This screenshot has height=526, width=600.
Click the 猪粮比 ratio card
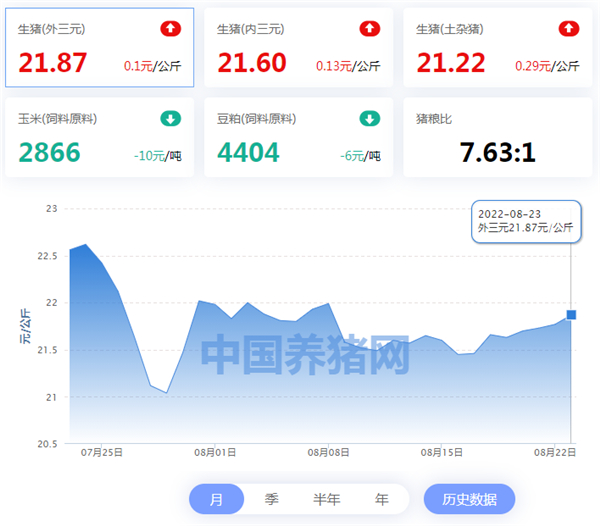(x=497, y=138)
